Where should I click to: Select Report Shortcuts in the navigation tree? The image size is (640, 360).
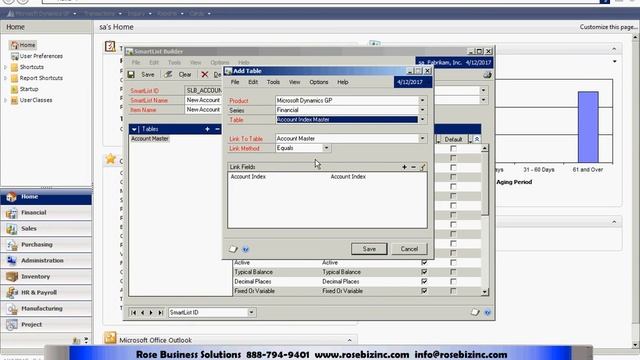[41, 78]
